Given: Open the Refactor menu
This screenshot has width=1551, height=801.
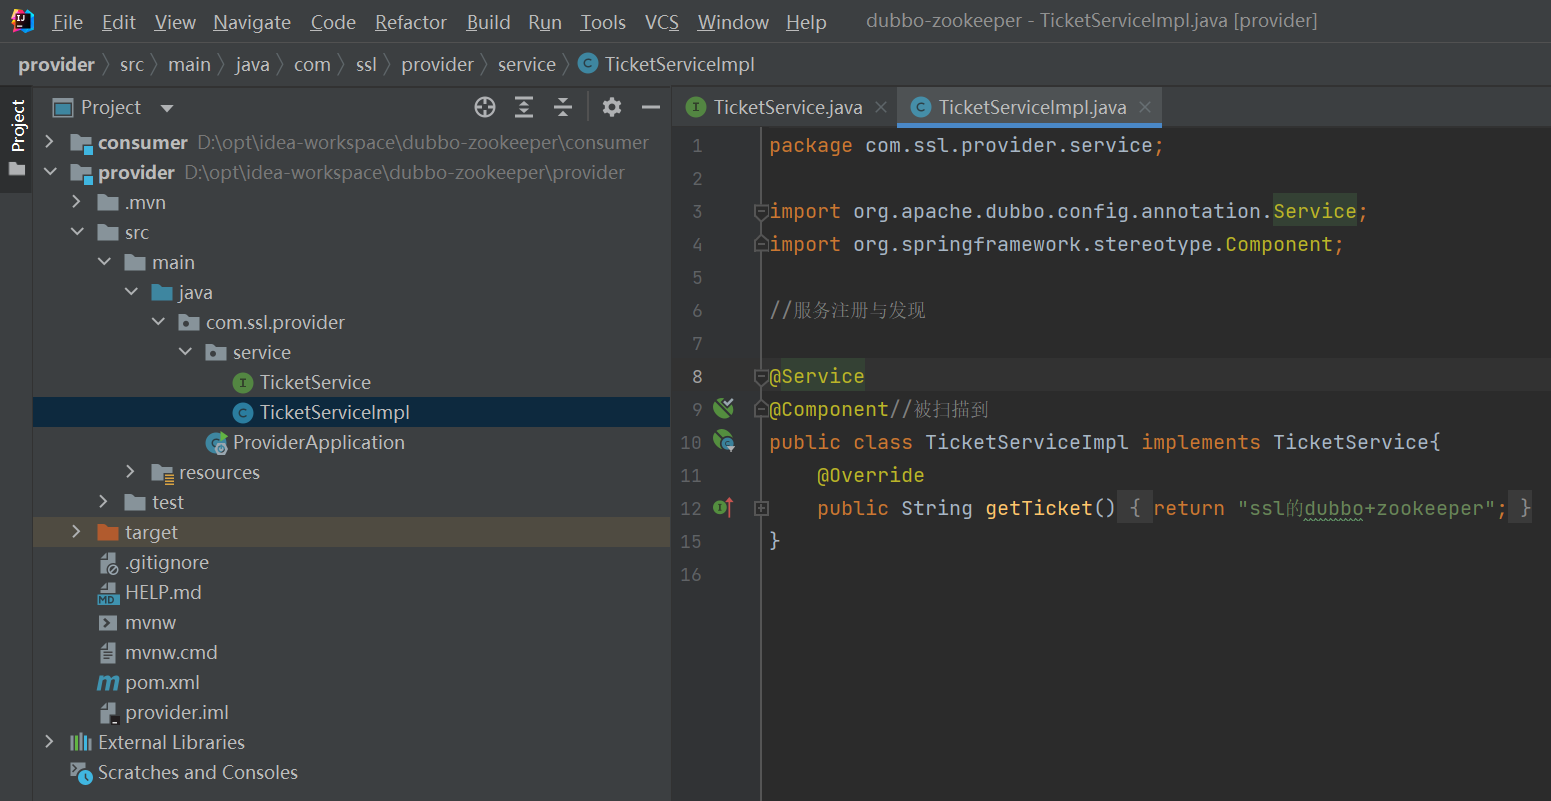Looking at the screenshot, I should coord(411,22).
